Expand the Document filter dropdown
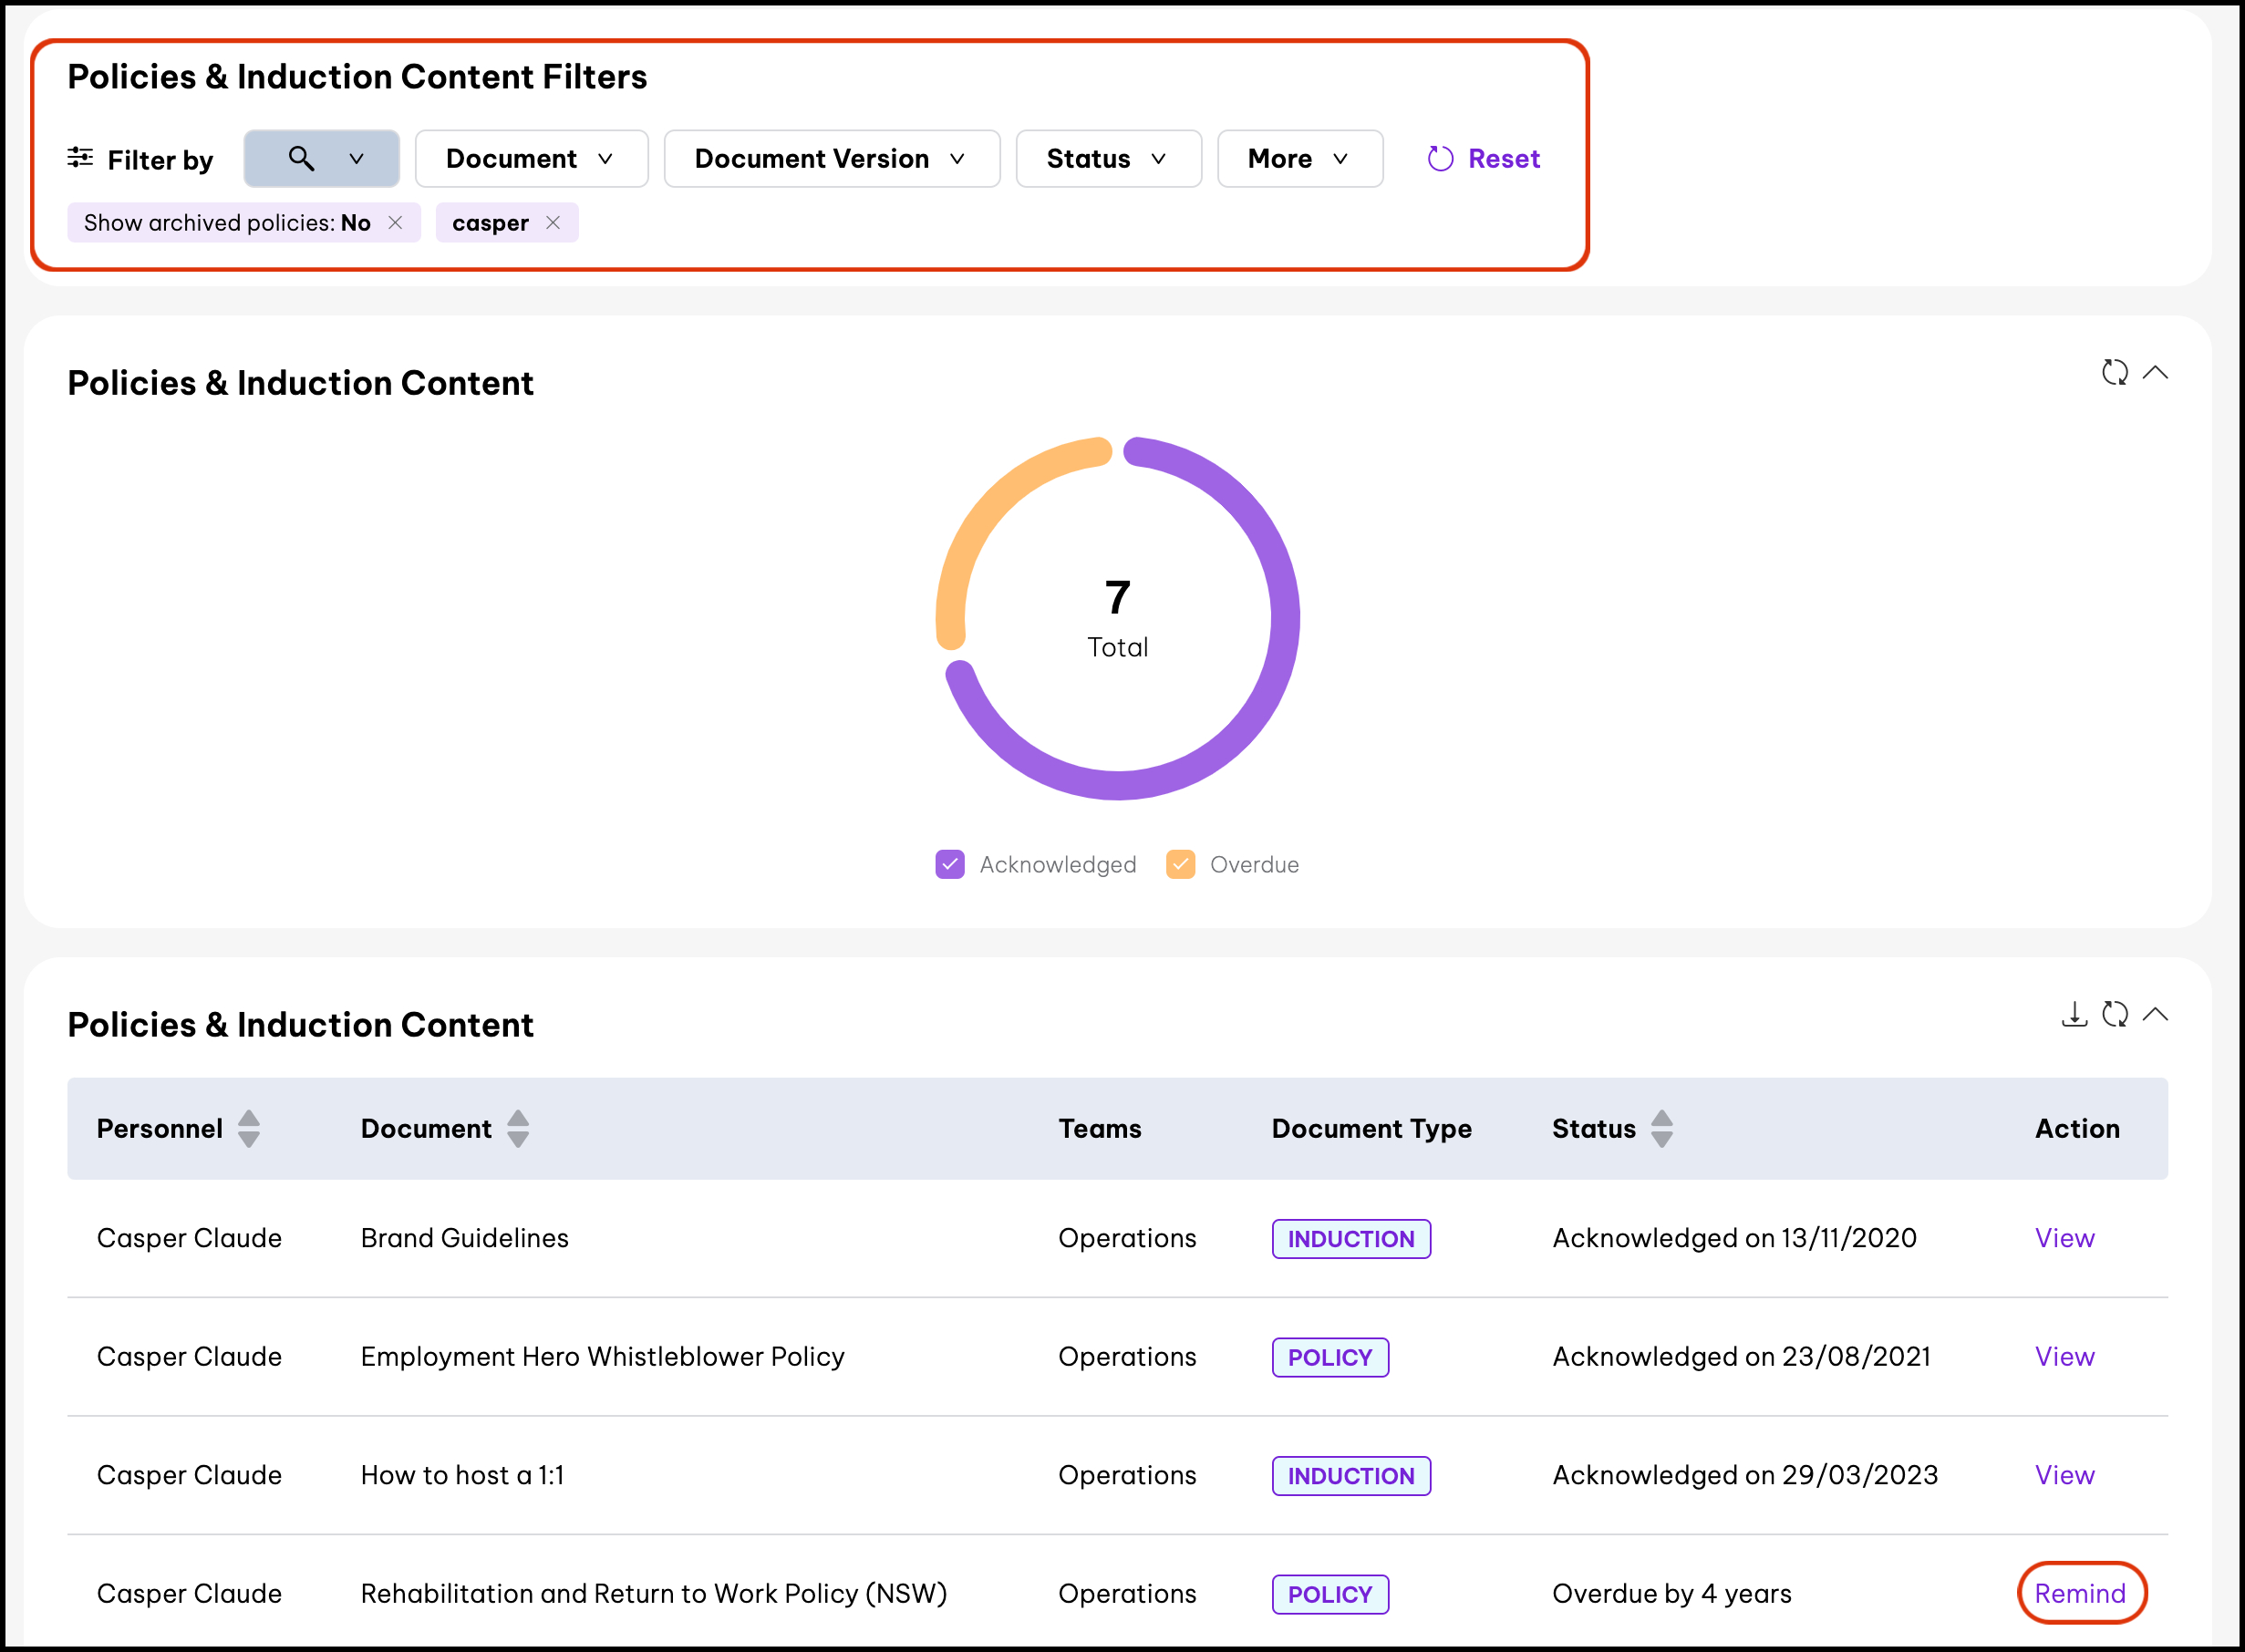 click(531, 158)
